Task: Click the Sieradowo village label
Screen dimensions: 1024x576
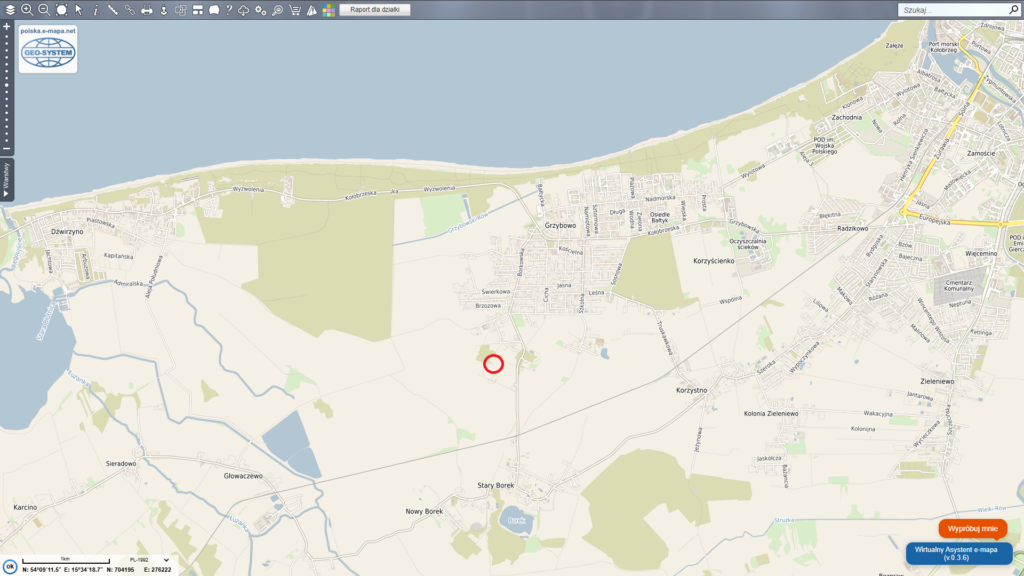Action: click(121, 464)
